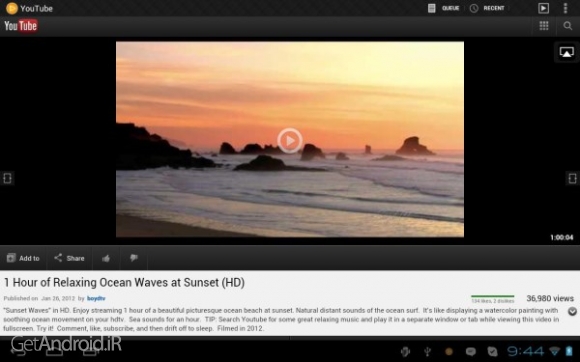The width and height of the screenshot is (580, 362).
Task: Expand the description with the down arrow
Action: (x=572, y=311)
